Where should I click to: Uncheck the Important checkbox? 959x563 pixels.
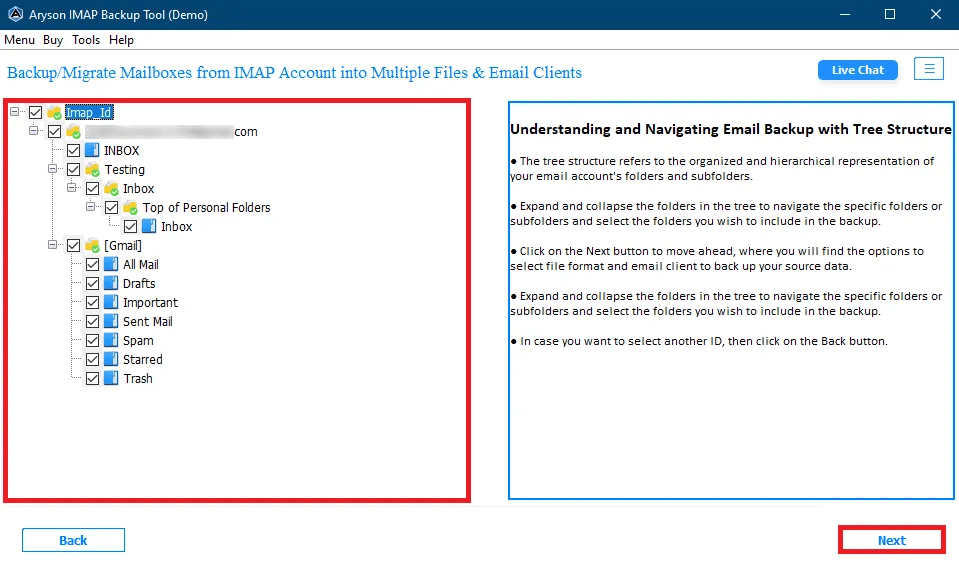coord(92,302)
